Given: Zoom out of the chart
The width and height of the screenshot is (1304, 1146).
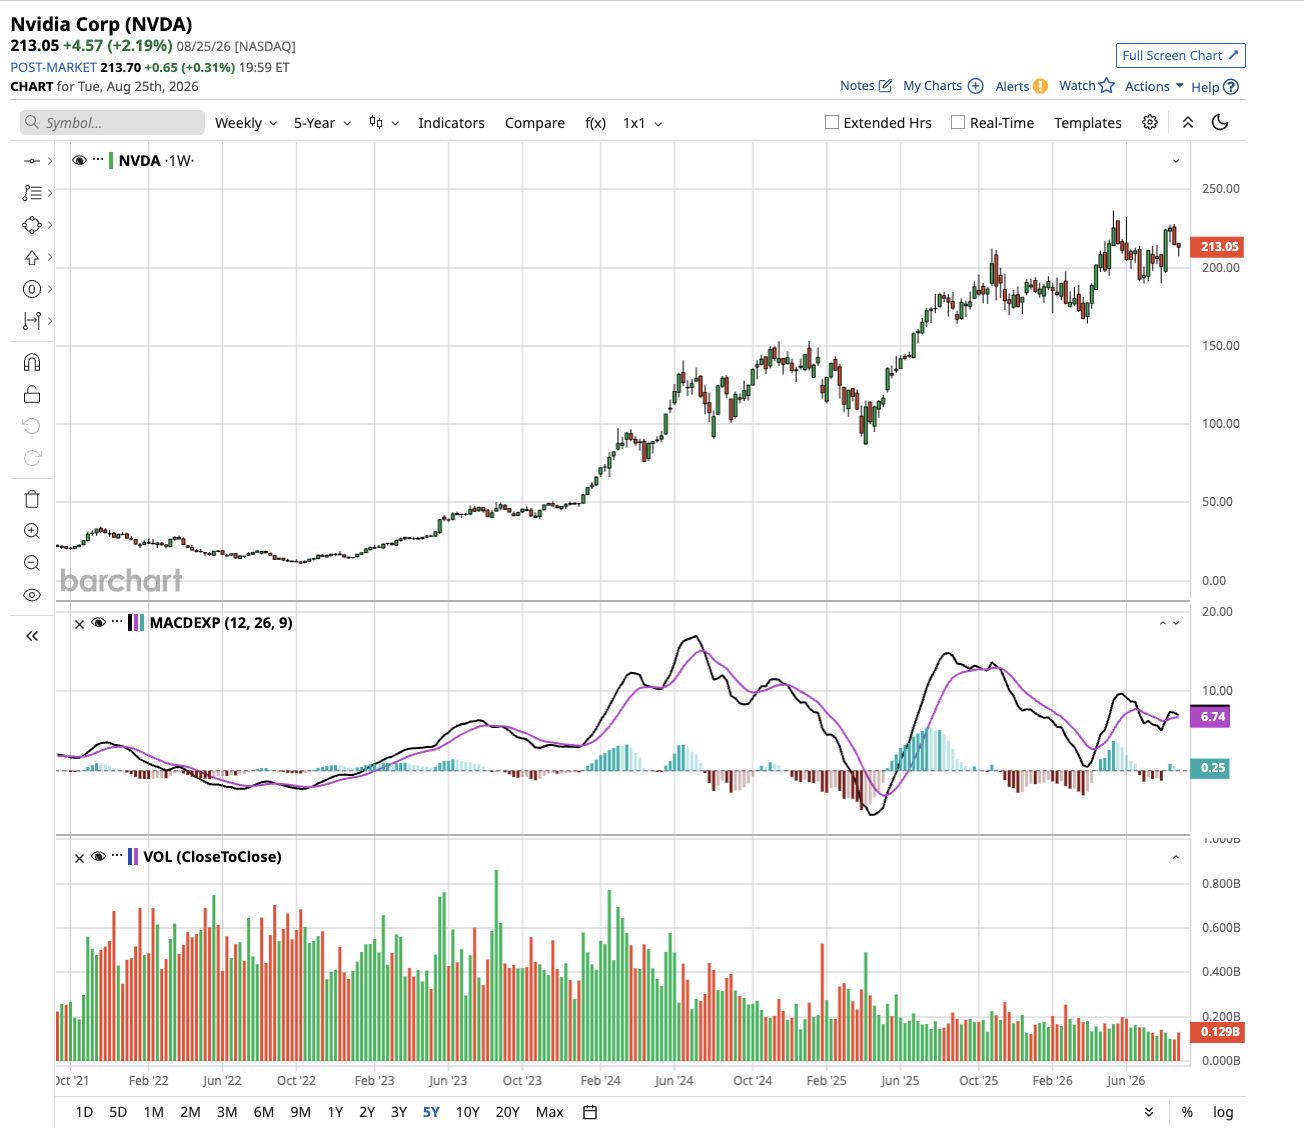Looking at the screenshot, I should [32, 563].
